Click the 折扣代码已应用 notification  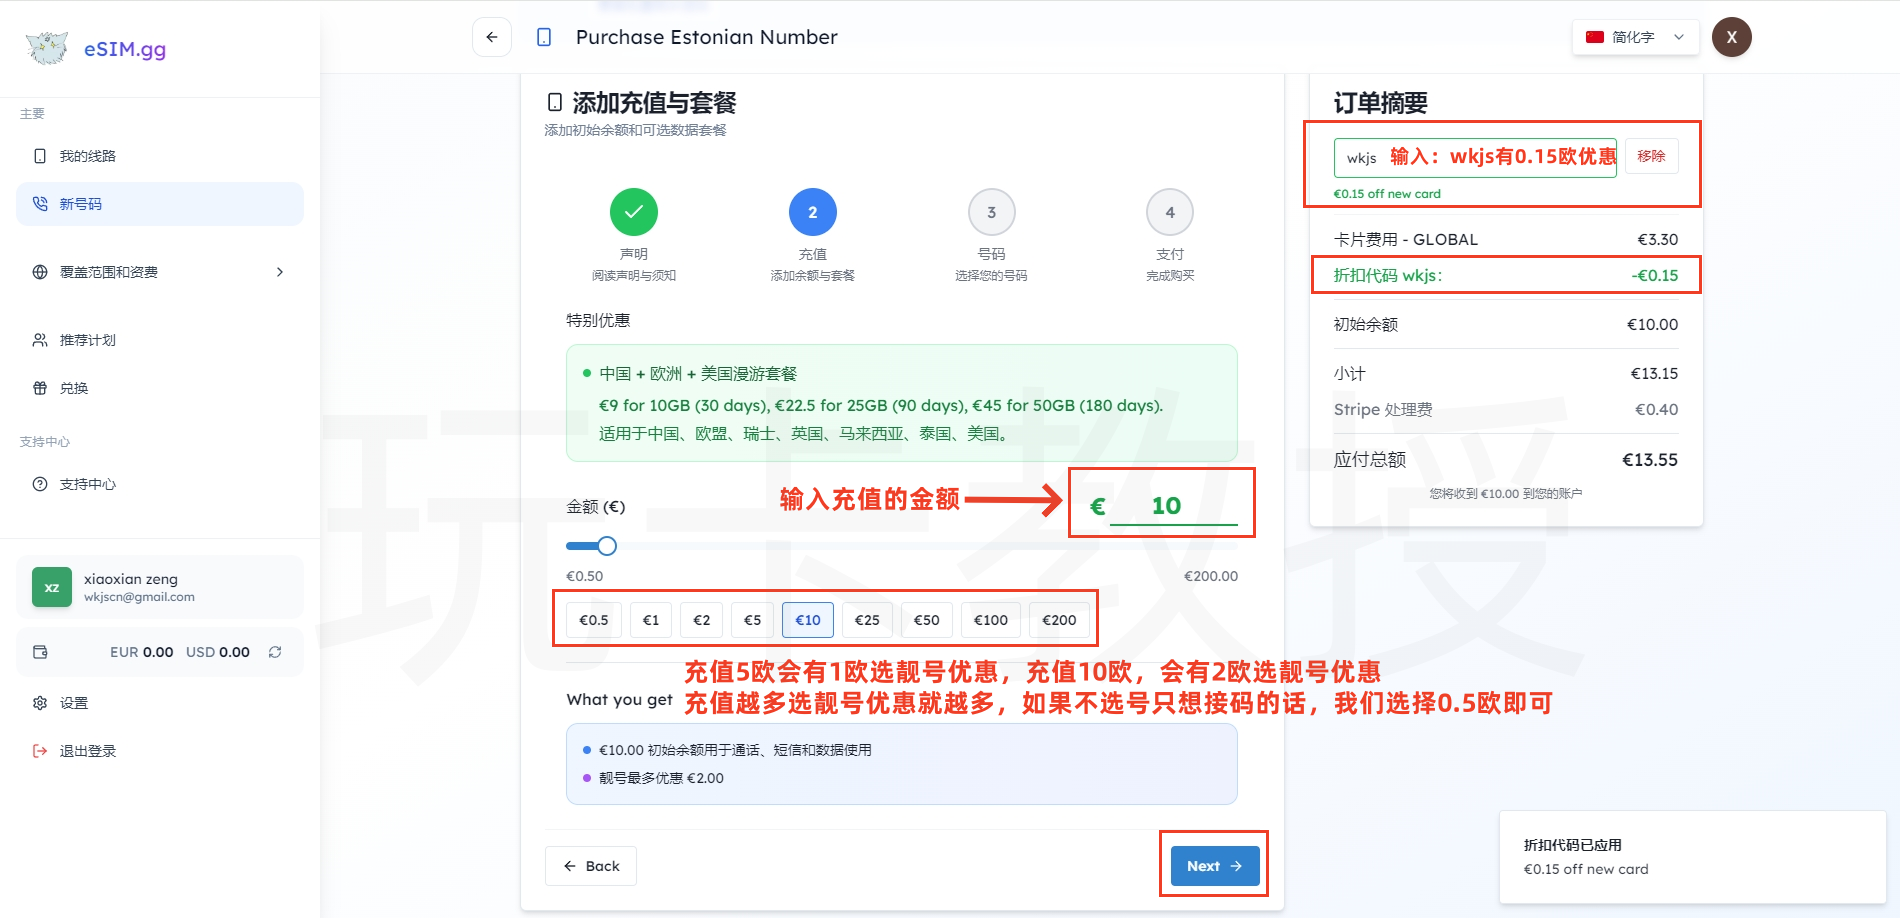click(1692, 857)
